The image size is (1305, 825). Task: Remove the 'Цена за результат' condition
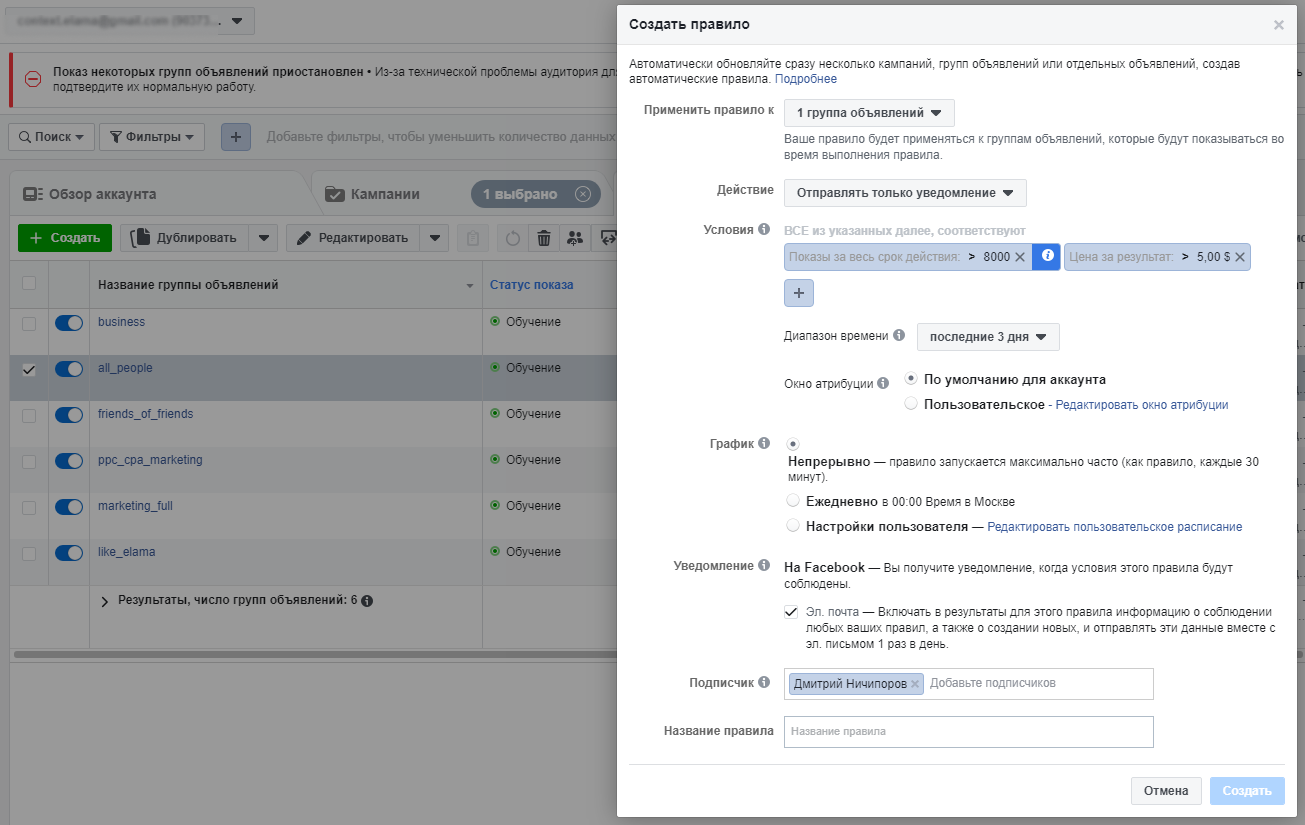click(1240, 257)
